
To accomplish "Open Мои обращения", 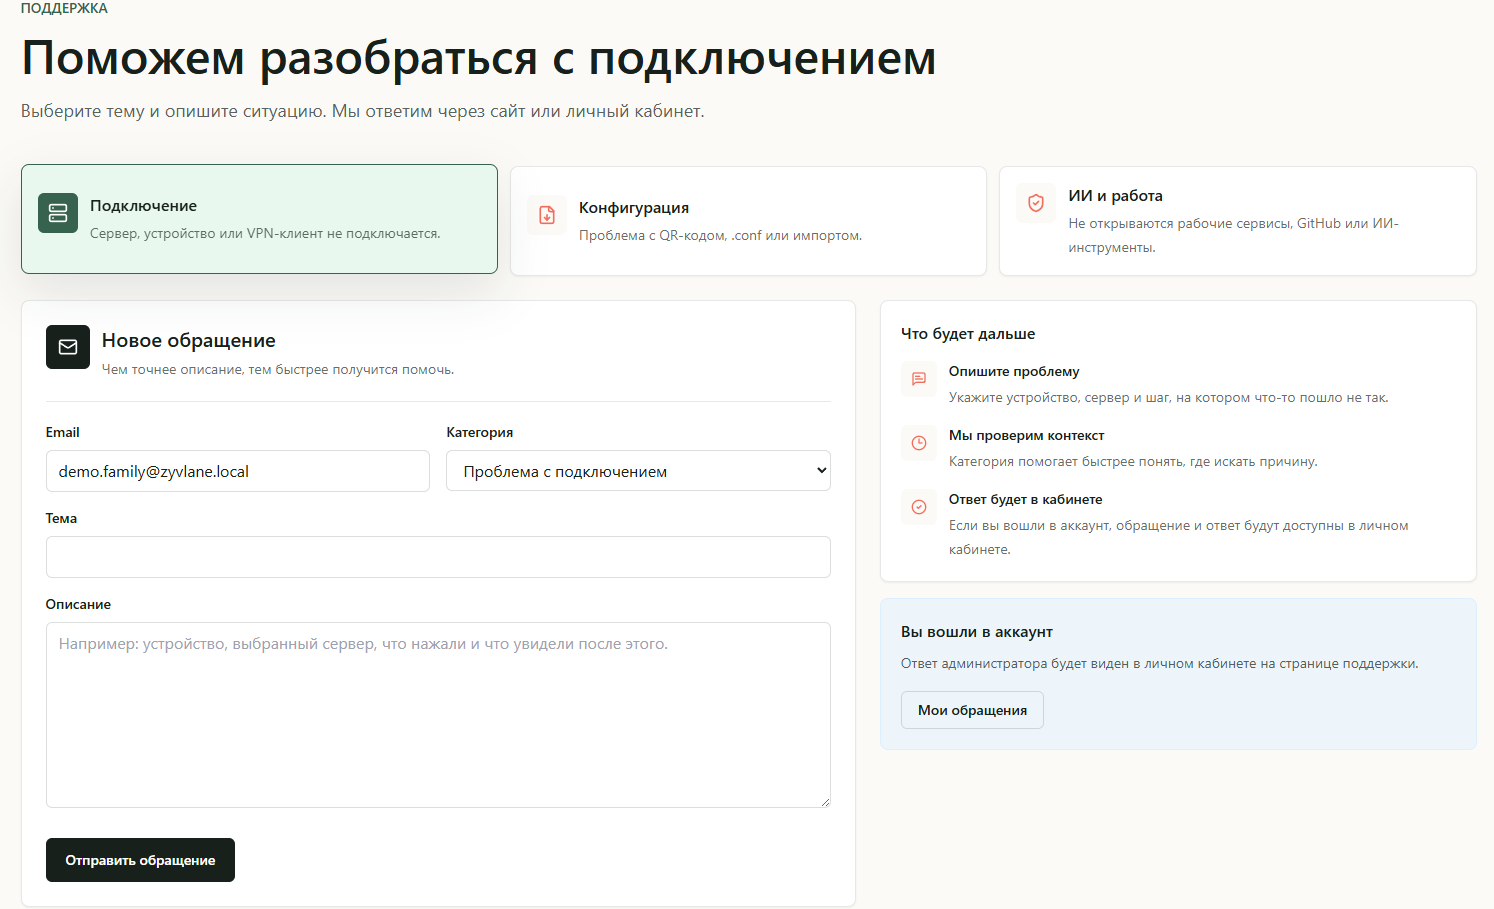I will pos(972,710).
